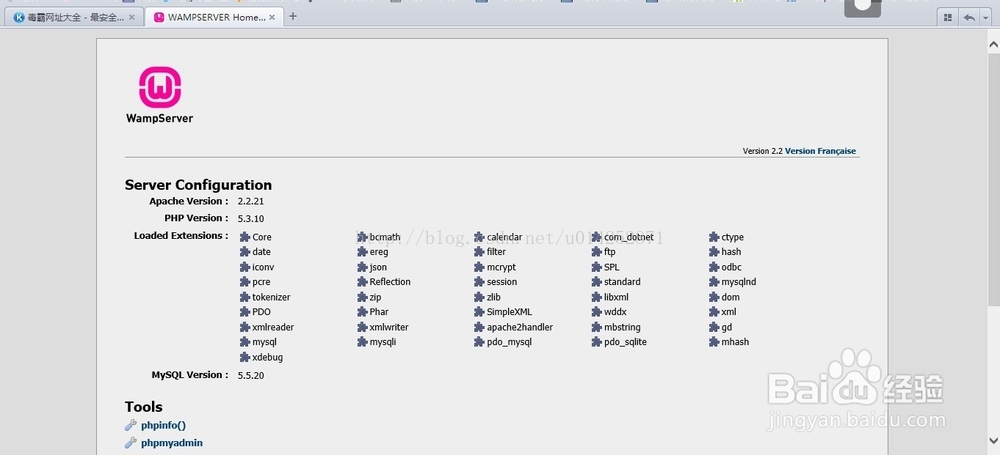The height and width of the screenshot is (455, 1000).
Task: Click the scrollbar down arrow
Action: click(993, 440)
